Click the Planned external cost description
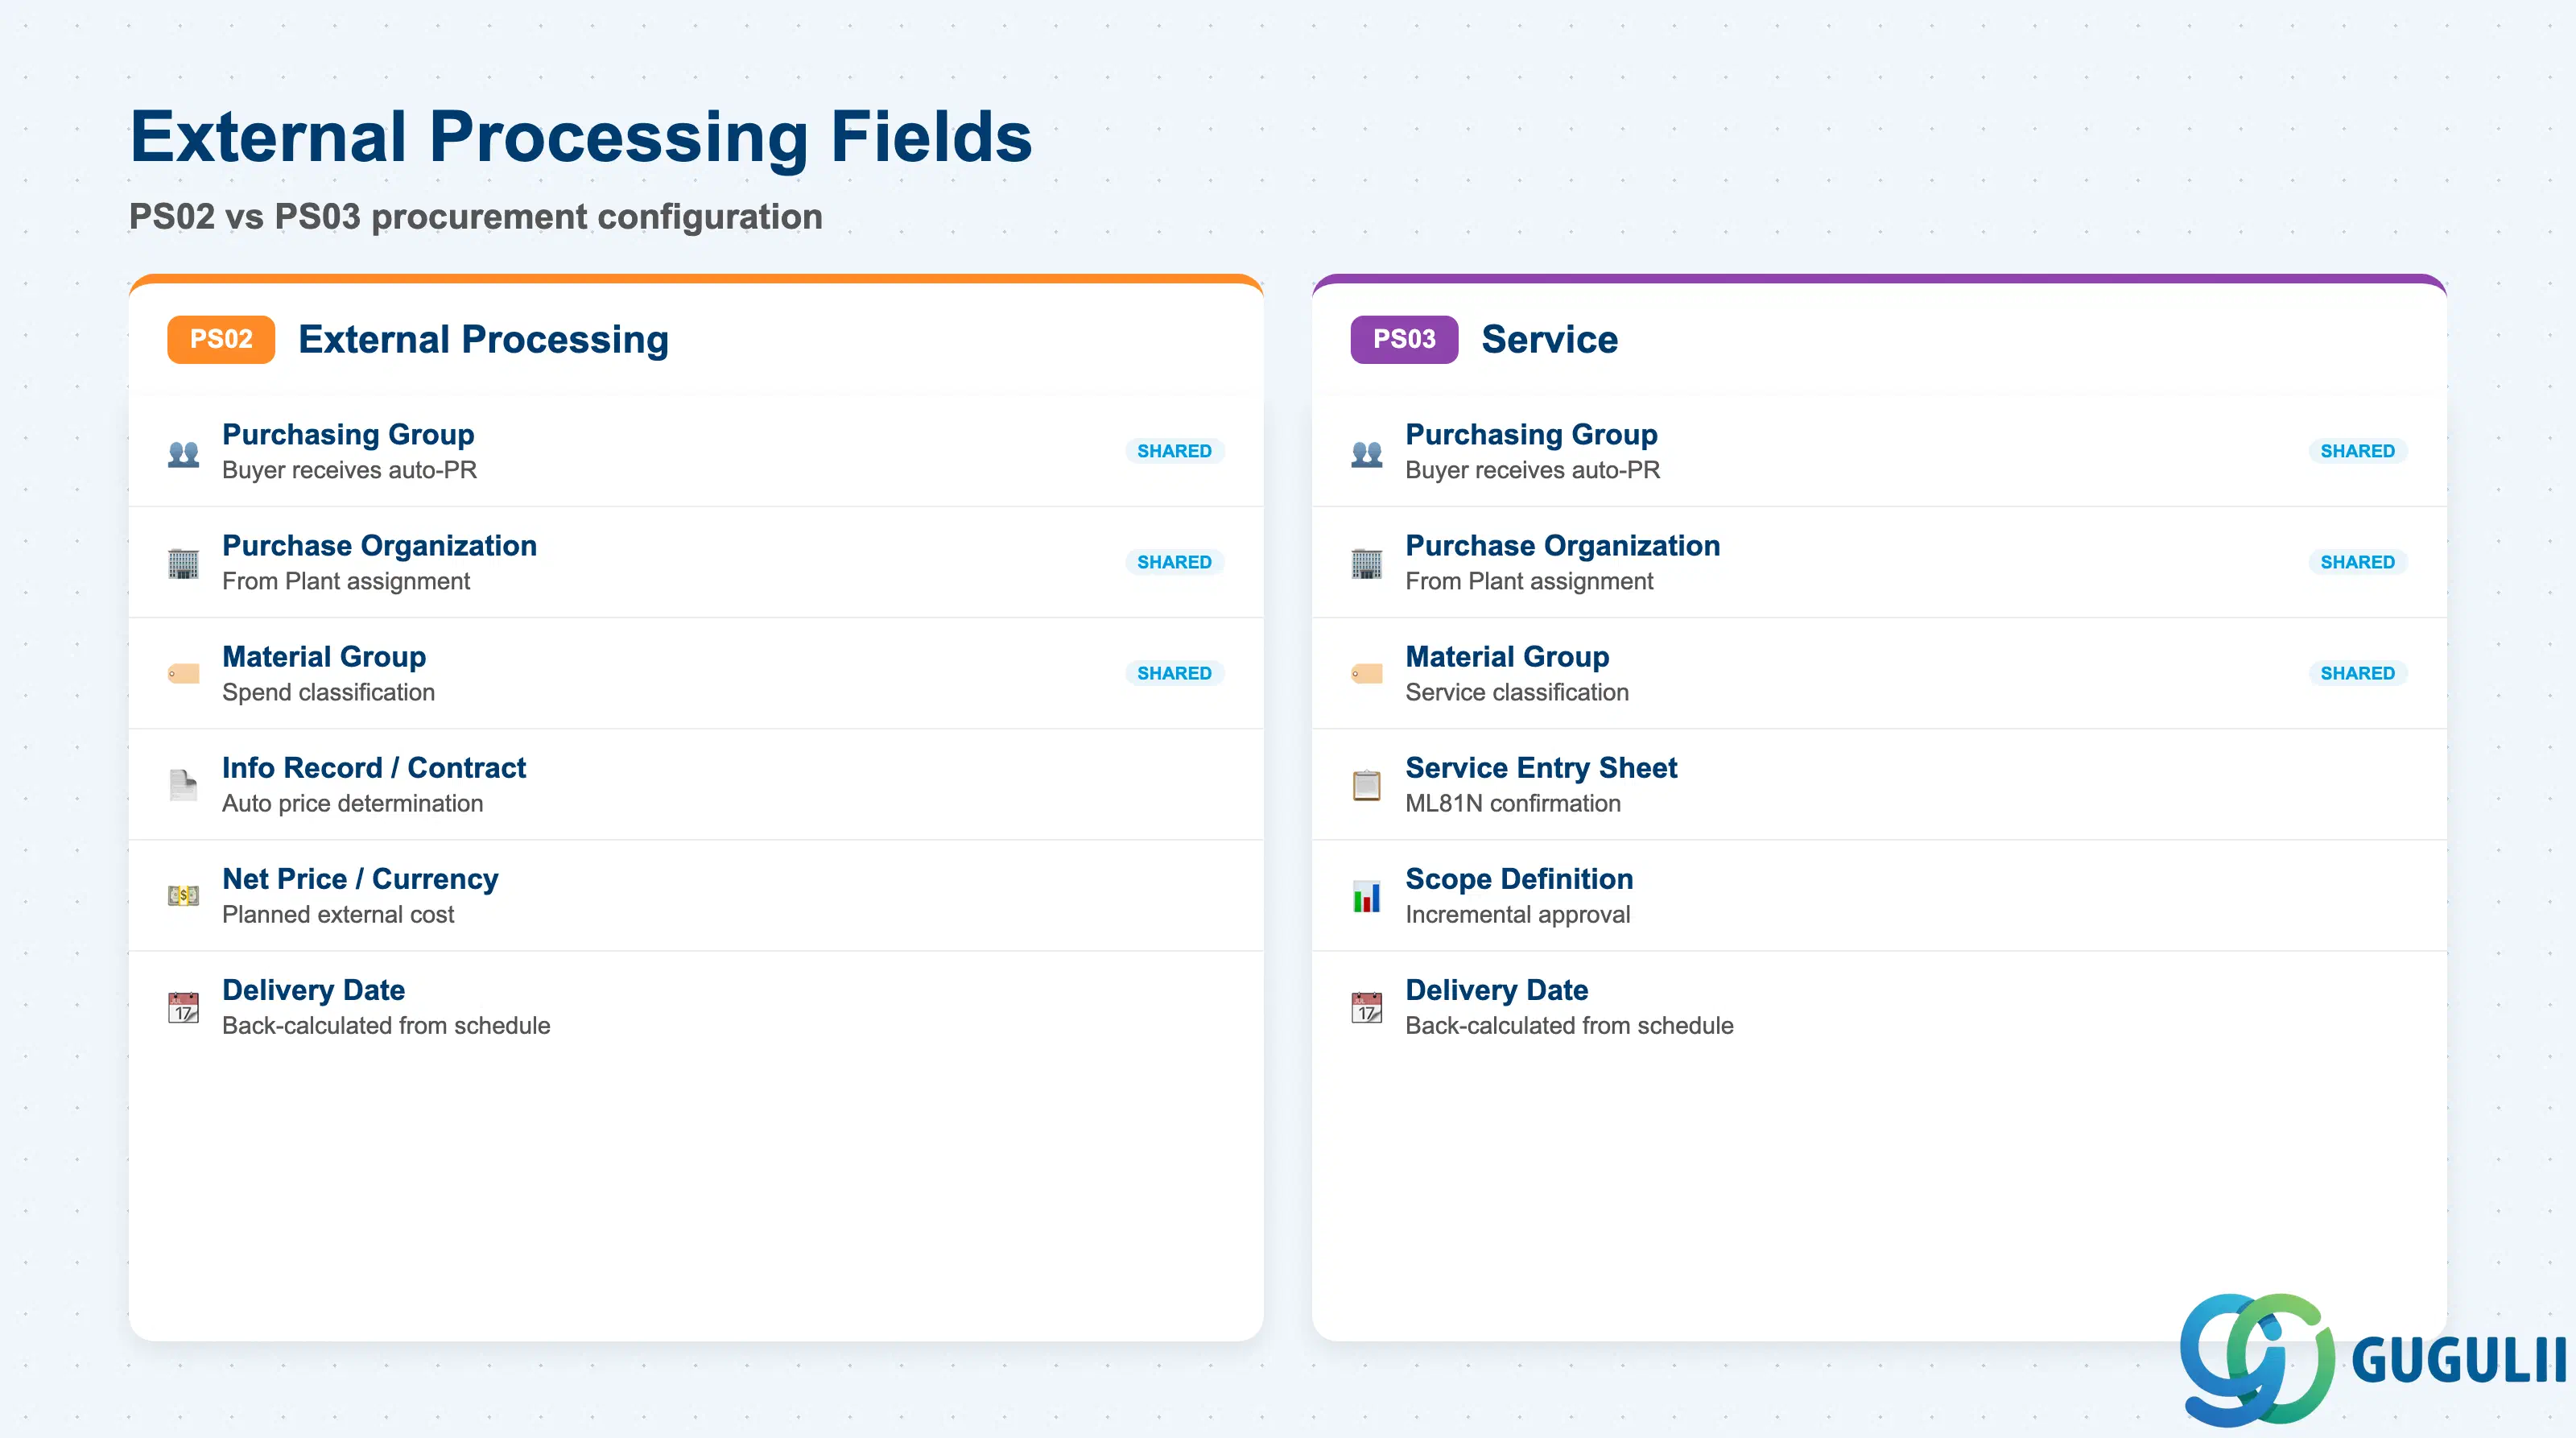This screenshot has width=2576, height=1438. [x=338, y=914]
